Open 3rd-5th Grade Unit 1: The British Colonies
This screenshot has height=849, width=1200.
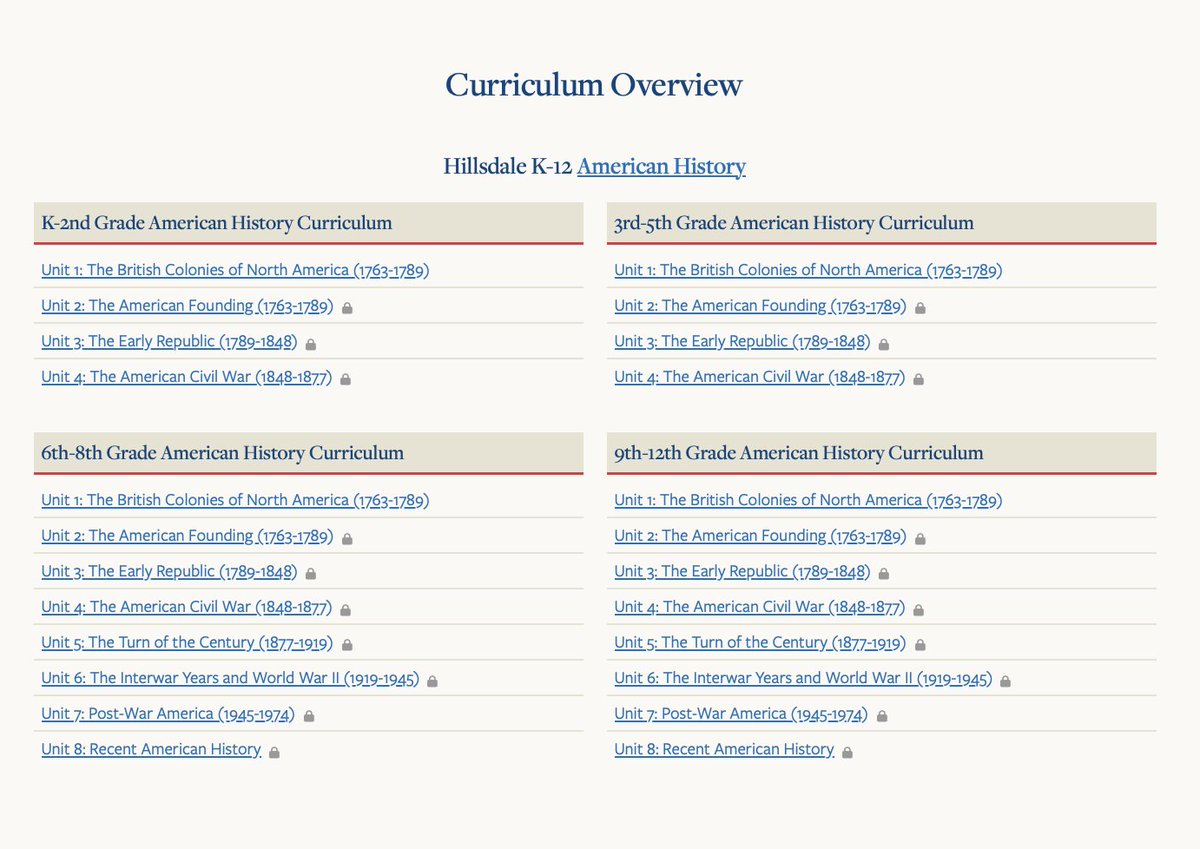tap(808, 270)
